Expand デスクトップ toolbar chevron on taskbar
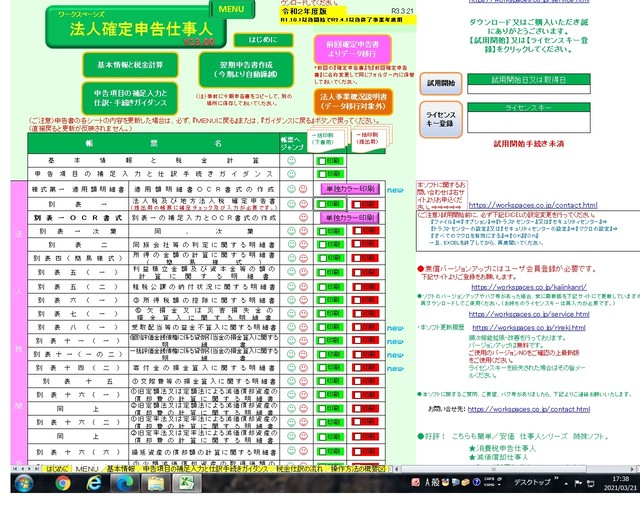 click(x=556, y=479)
